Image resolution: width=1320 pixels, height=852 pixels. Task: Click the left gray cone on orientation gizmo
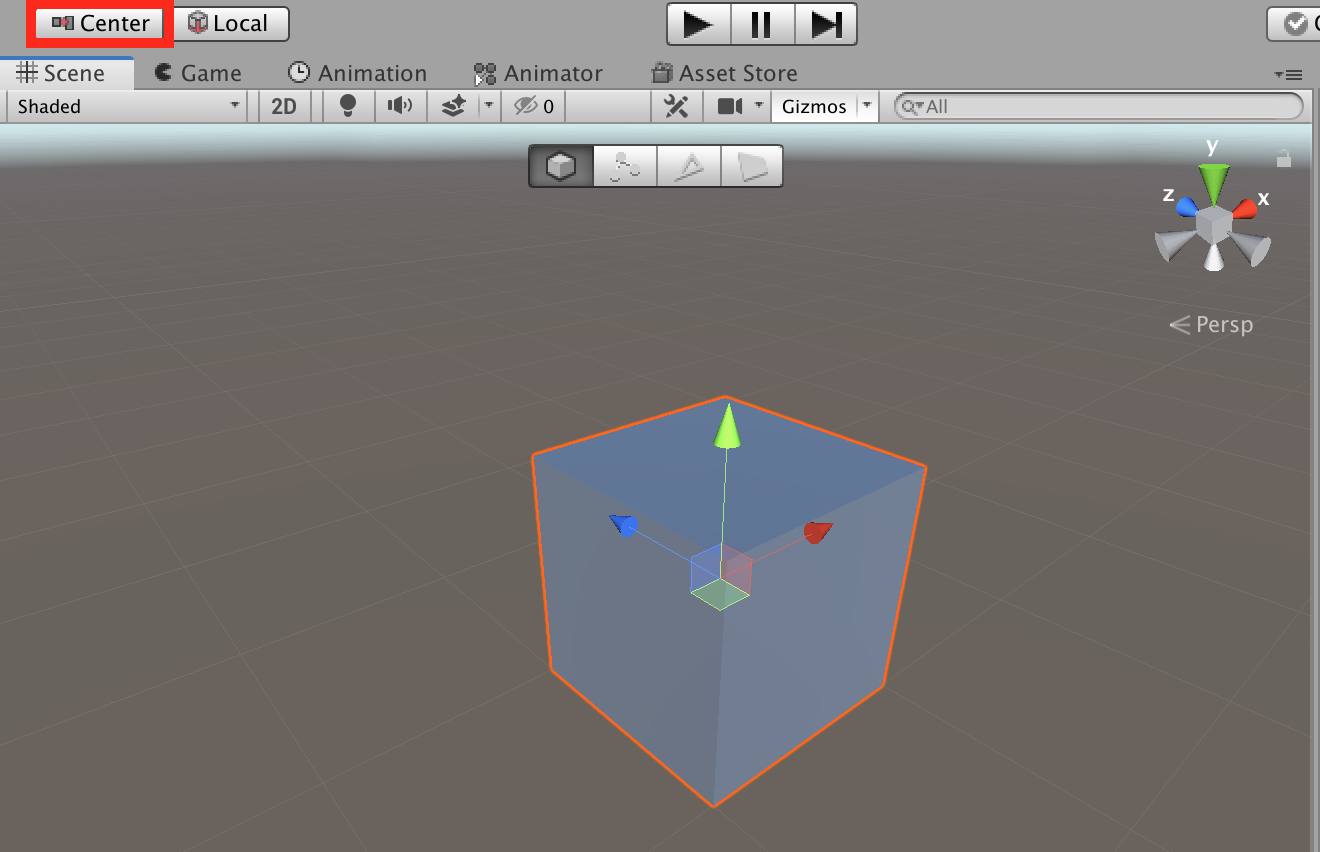(x=1172, y=245)
